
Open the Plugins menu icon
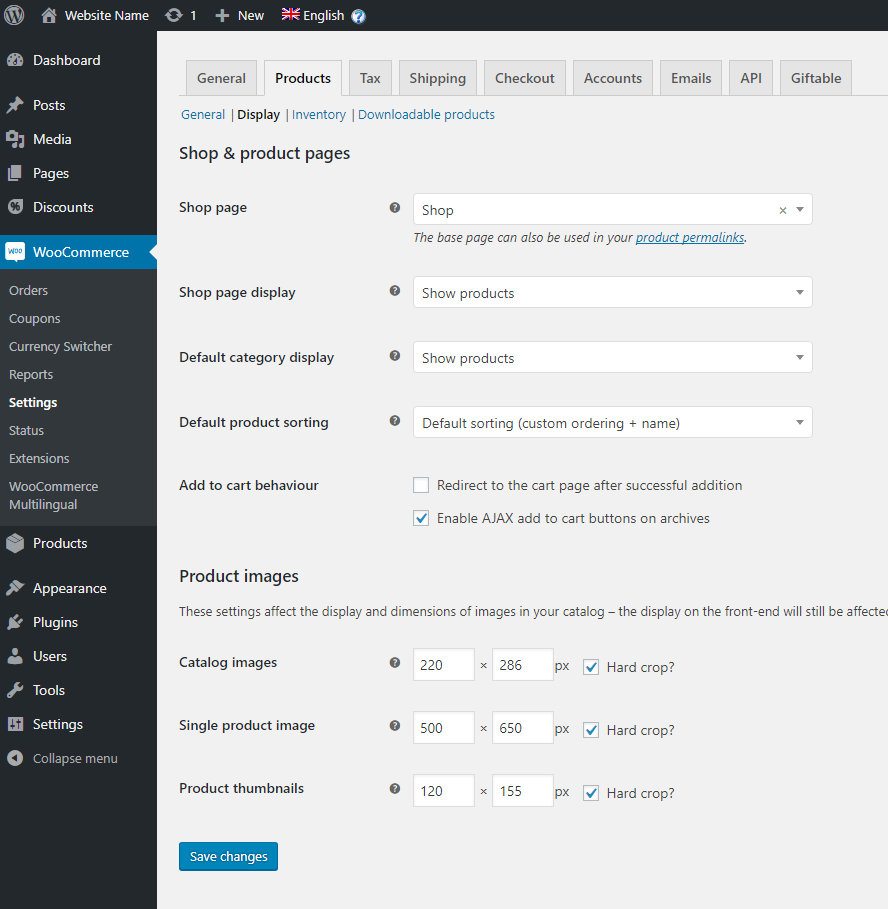(15, 622)
